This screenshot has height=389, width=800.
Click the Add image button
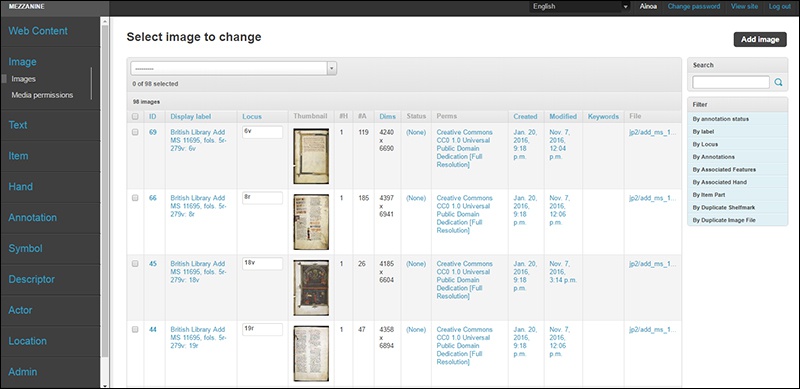760,39
